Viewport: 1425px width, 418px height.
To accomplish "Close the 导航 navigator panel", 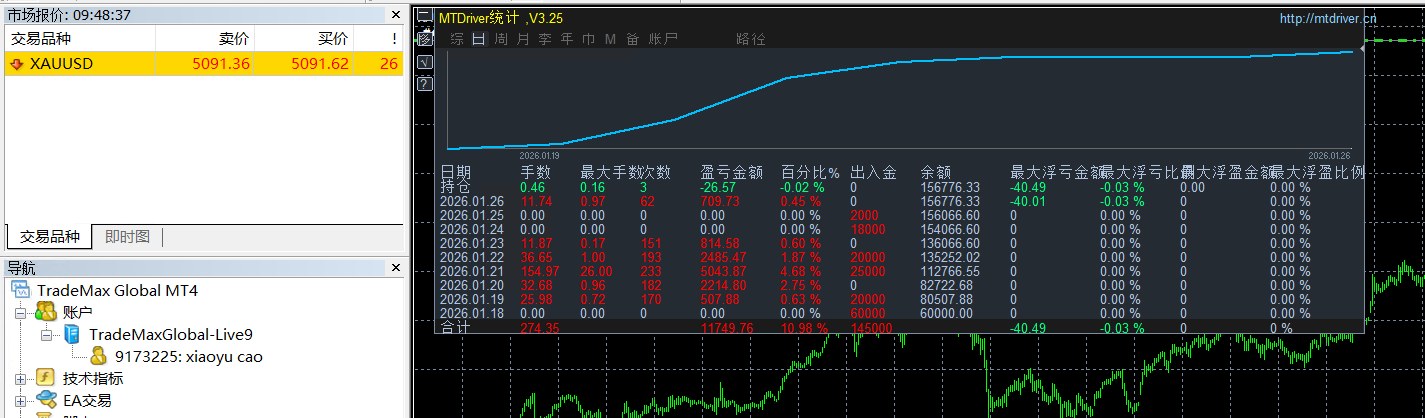I will [396, 268].
